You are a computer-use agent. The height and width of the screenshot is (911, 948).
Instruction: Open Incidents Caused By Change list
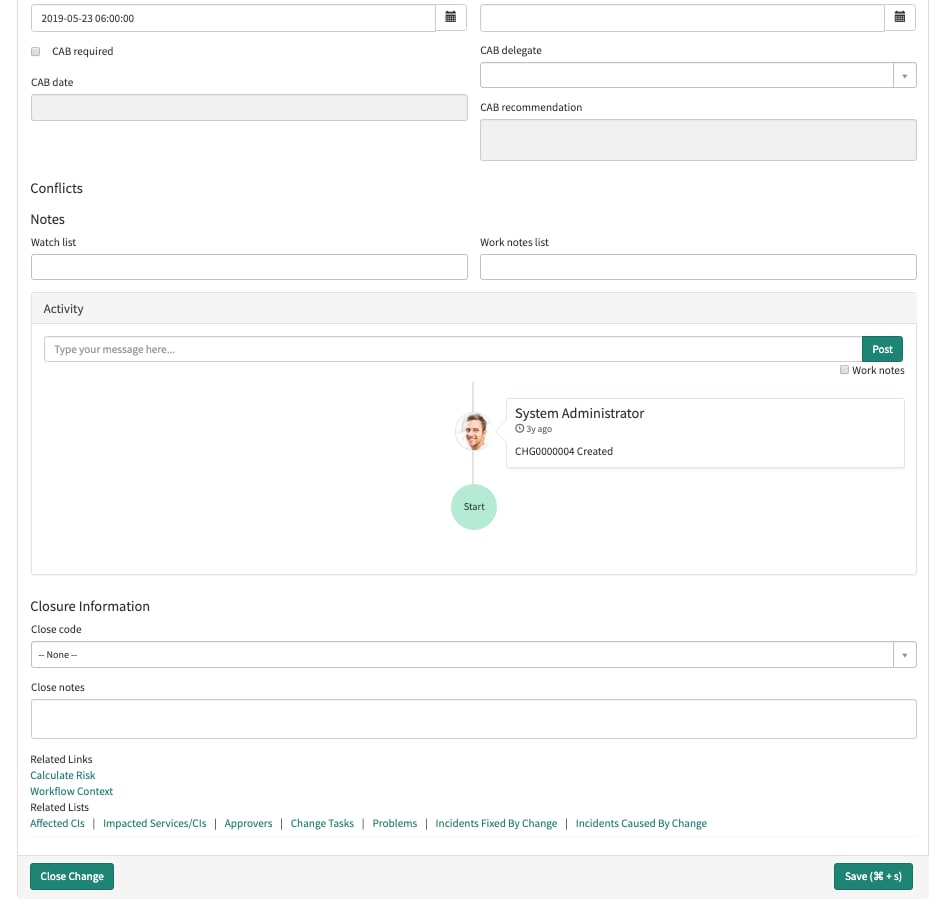click(641, 823)
